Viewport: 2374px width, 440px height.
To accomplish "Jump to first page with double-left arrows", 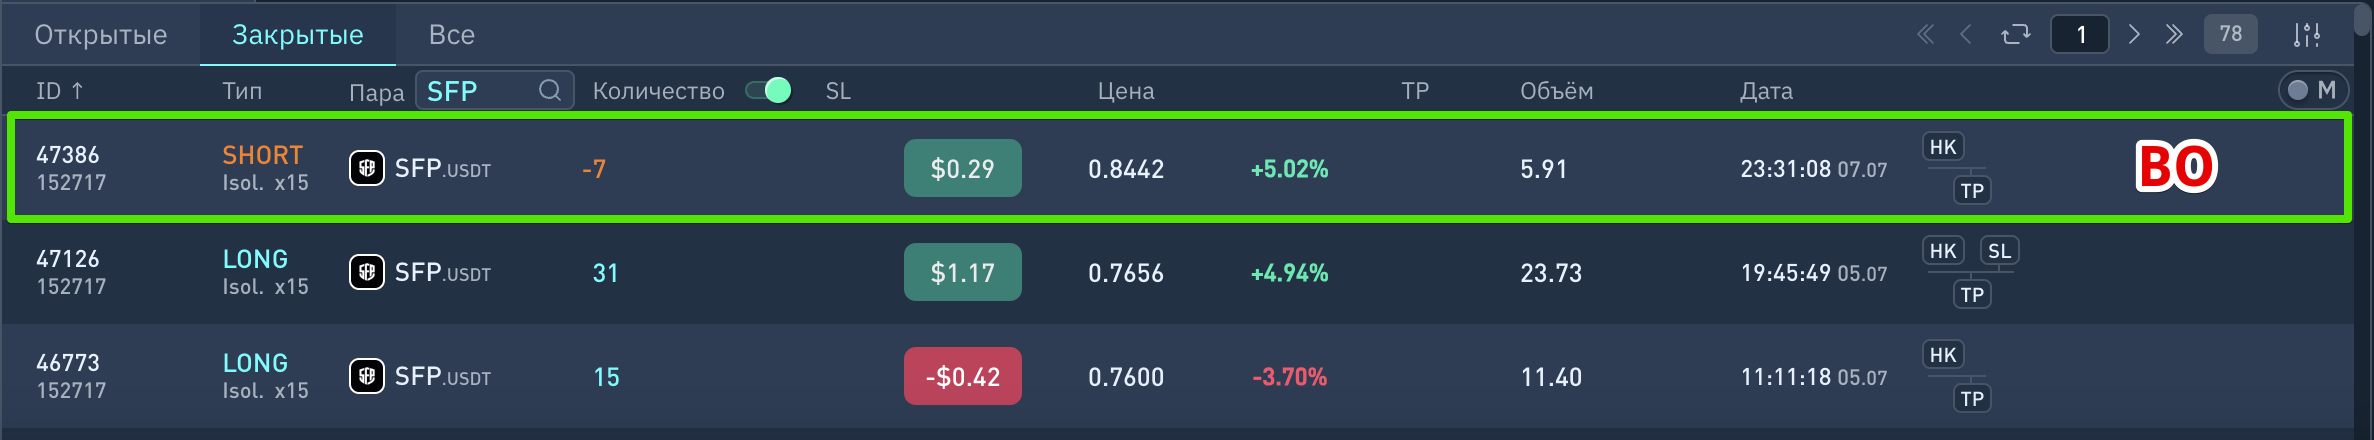I will (1925, 35).
